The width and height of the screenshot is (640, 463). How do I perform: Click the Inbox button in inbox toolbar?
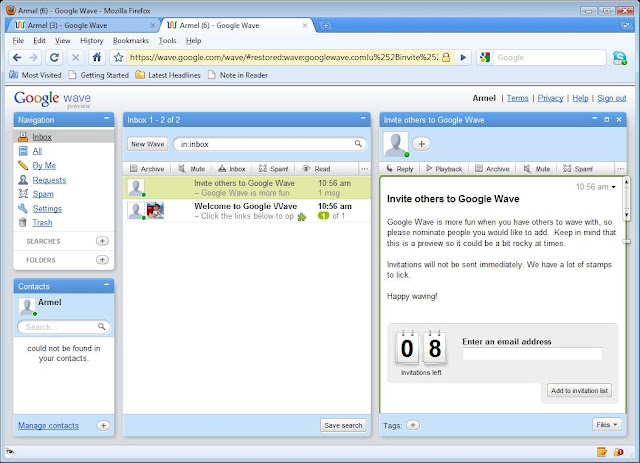231,169
